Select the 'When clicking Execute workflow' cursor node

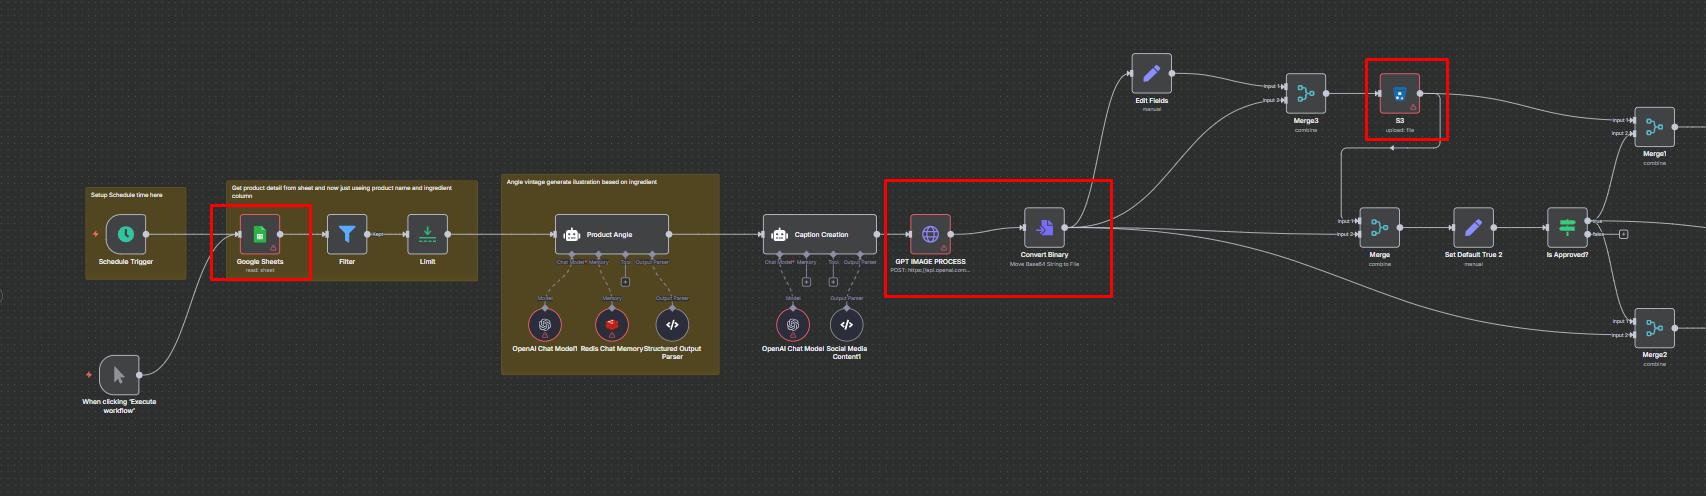(119, 375)
